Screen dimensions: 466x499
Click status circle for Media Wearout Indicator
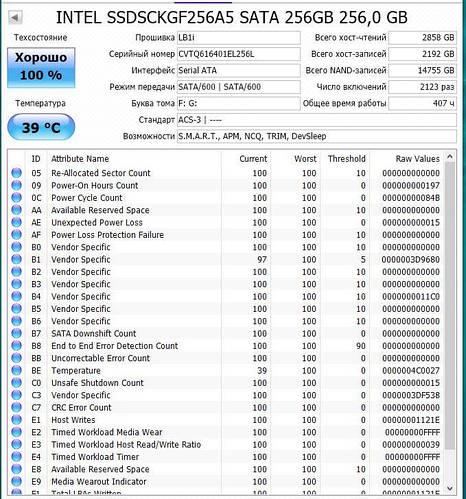coord(16,481)
